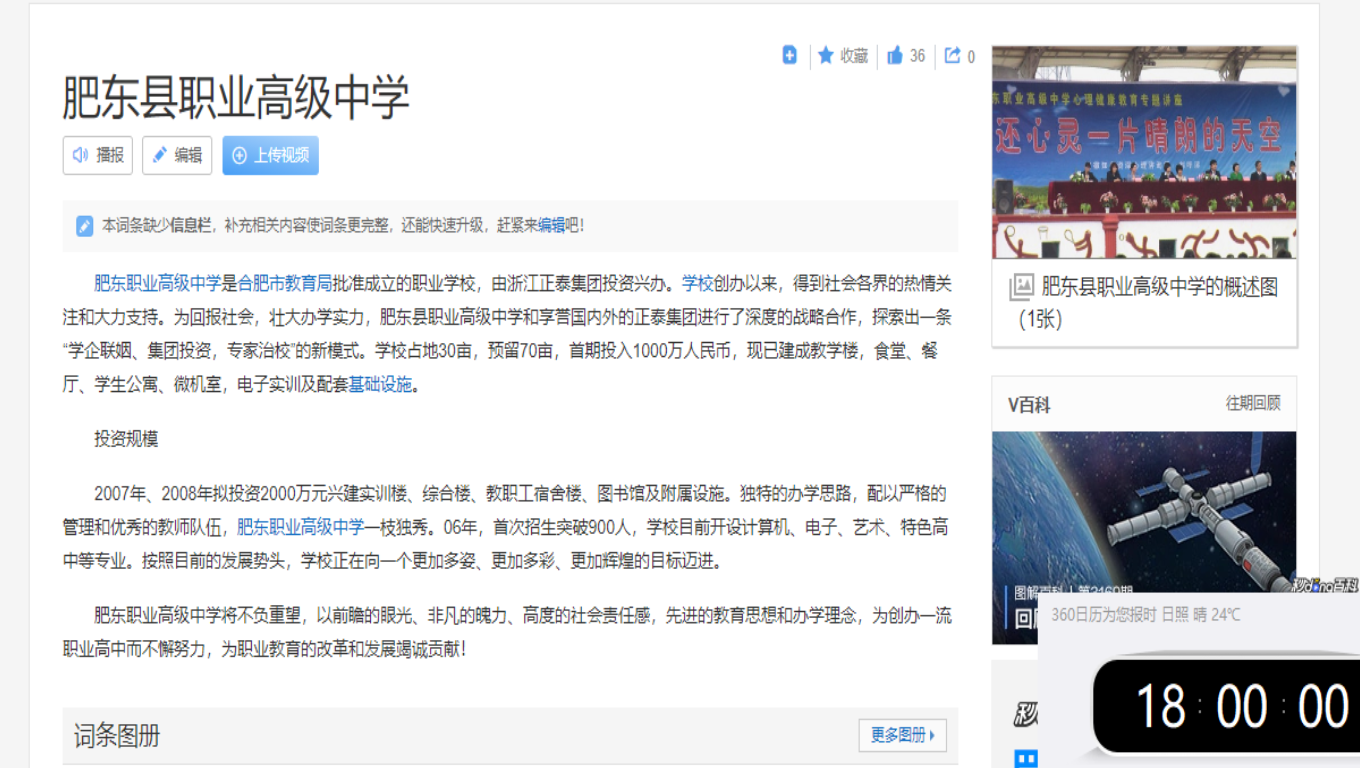The image size is (1360, 768).
Task: Click the thumbs-up like icon showing 36
Action: tap(895, 56)
